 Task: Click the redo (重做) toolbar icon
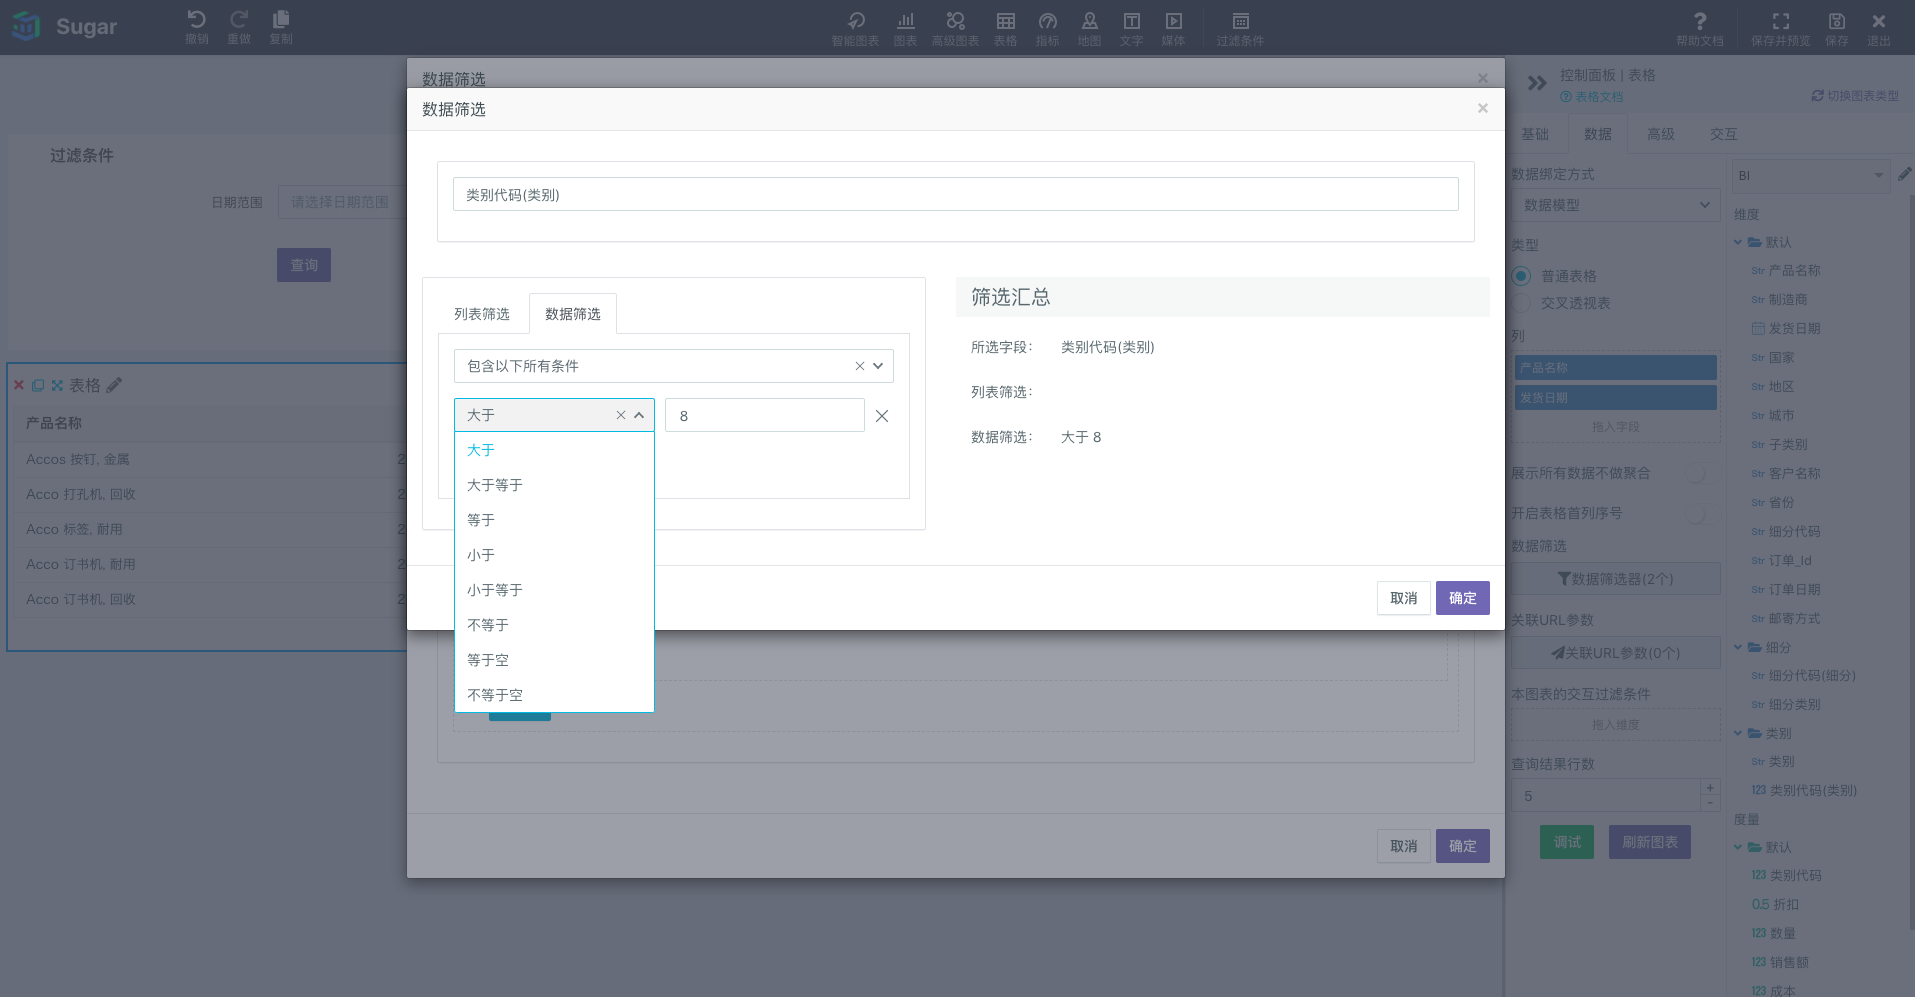239,27
